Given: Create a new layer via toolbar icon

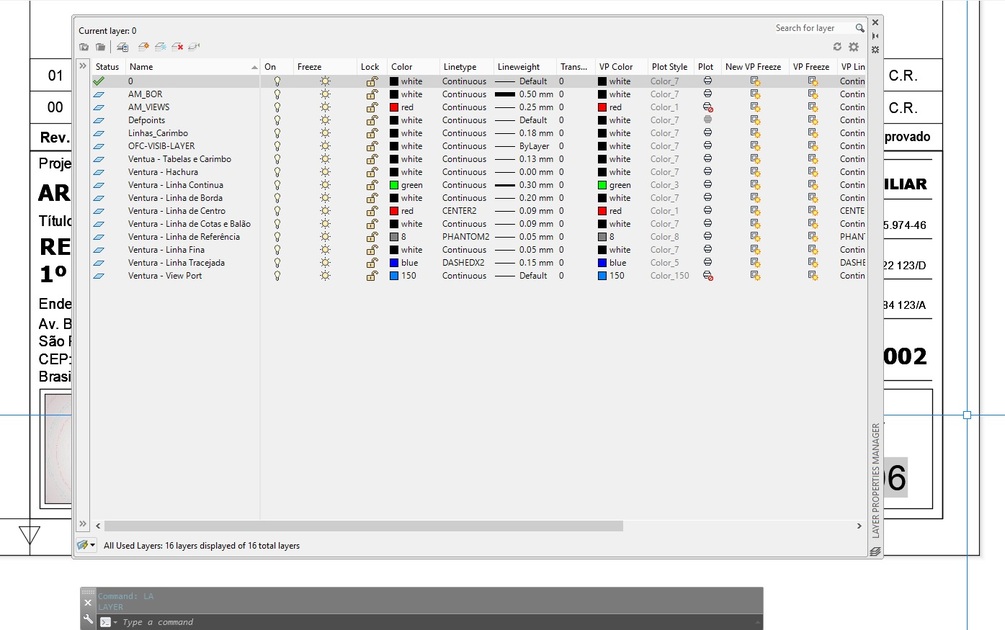Looking at the screenshot, I should point(144,47).
